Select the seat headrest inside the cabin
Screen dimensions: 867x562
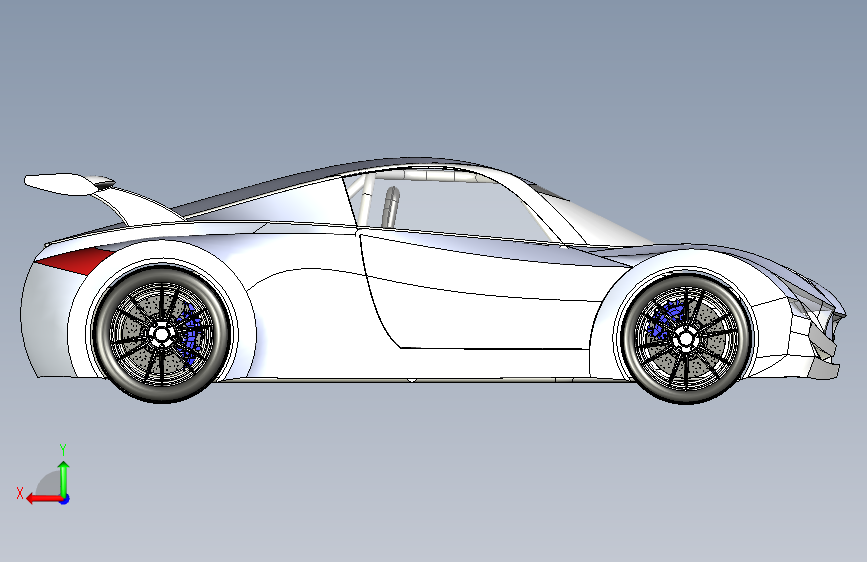pyautogui.click(x=390, y=207)
